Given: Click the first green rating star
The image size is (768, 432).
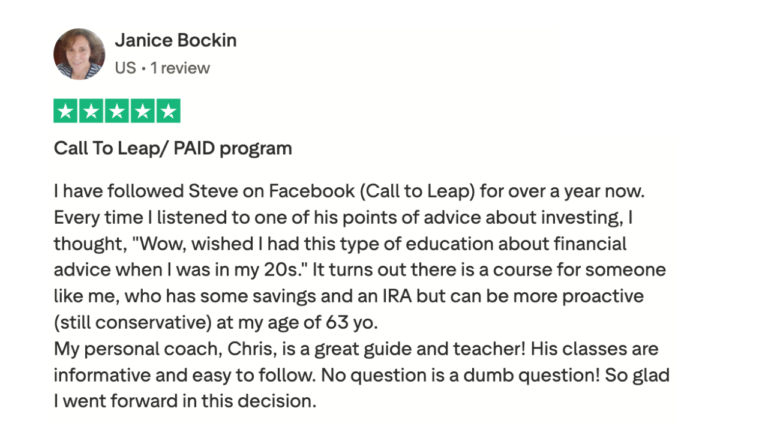Looking at the screenshot, I should [65, 111].
